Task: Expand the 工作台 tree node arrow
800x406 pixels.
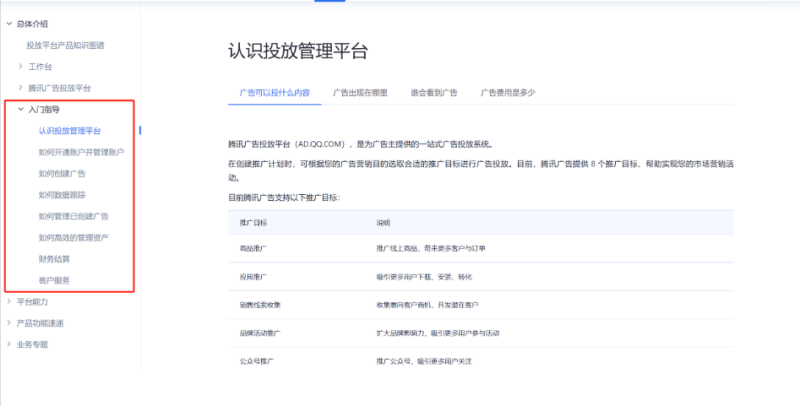Action: point(20,66)
